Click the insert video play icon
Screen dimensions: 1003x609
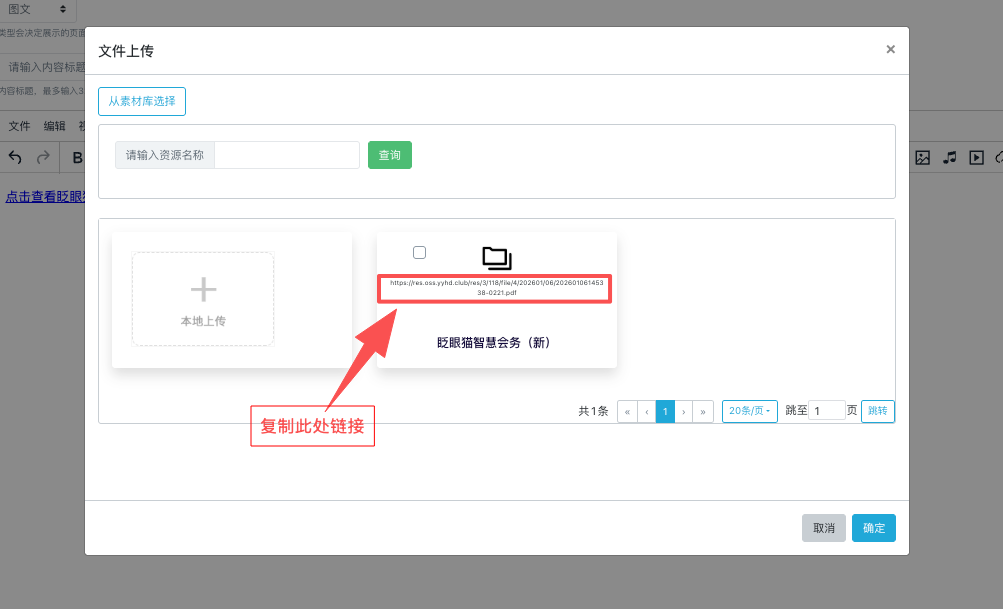[977, 158]
